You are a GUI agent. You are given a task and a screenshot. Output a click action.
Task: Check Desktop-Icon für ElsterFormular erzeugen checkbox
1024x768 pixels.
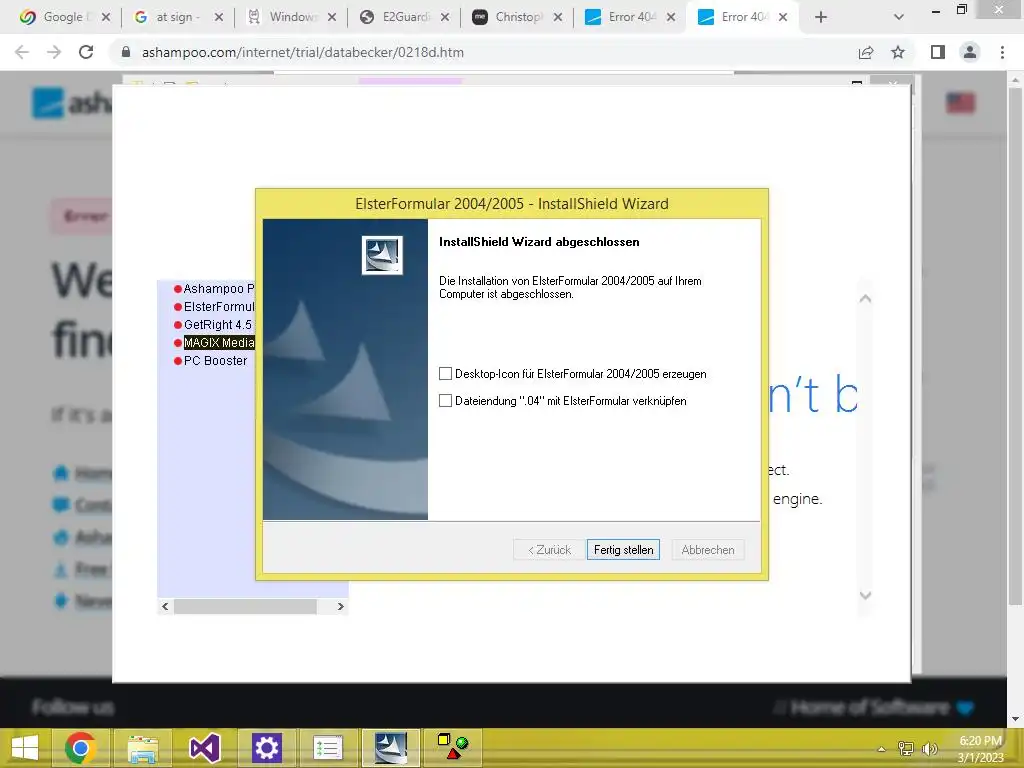pyautogui.click(x=445, y=374)
